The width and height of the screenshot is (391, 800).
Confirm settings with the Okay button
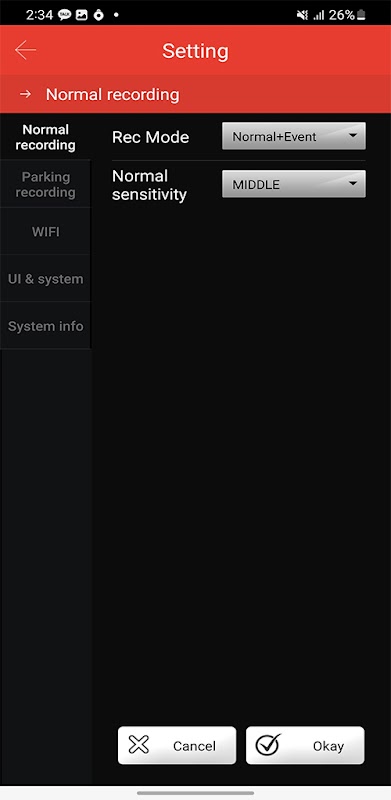coord(305,745)
